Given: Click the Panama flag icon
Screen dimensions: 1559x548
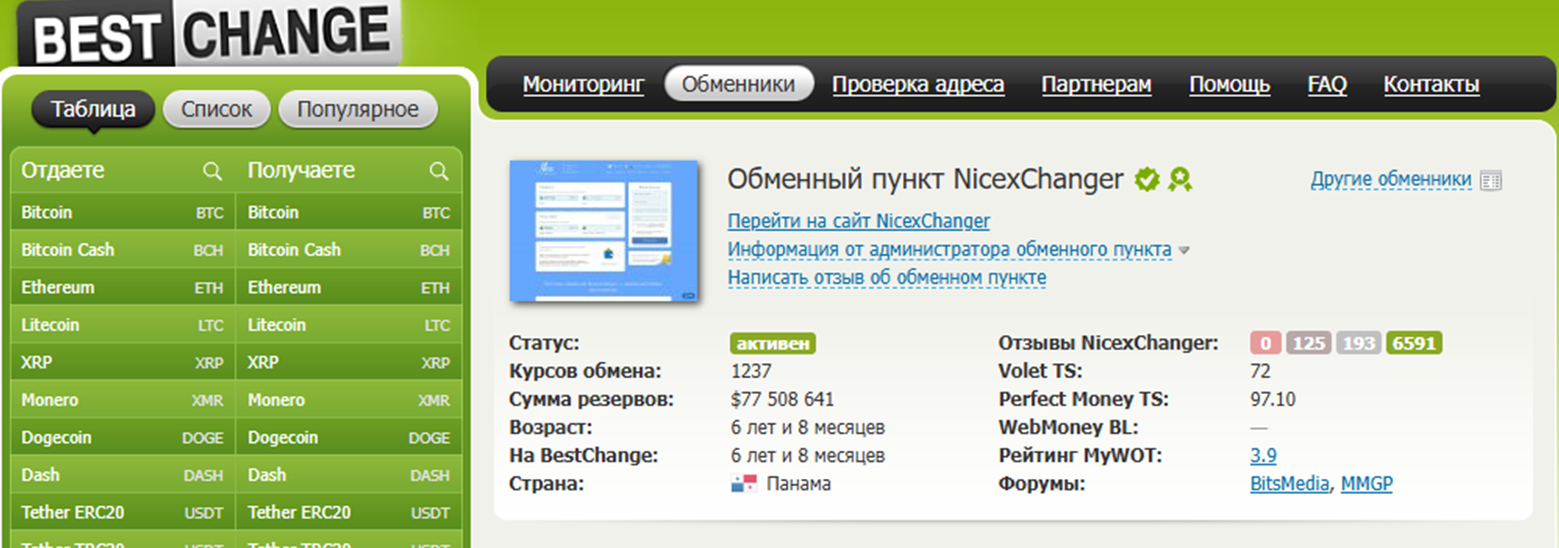Looking at the screenshot, I should tap(743, 485).
